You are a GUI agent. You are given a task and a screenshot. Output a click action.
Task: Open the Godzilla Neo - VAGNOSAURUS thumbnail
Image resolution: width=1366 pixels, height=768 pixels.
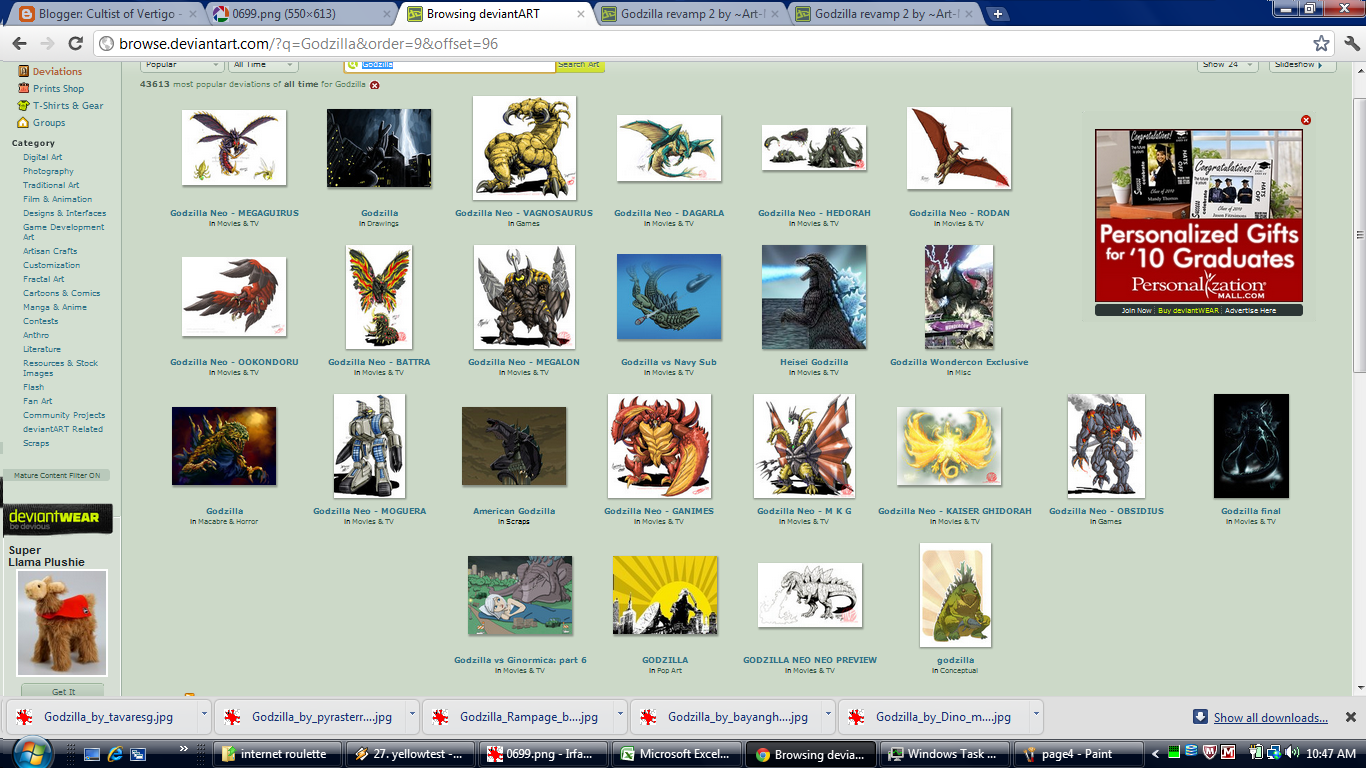[x=524, y=148]
